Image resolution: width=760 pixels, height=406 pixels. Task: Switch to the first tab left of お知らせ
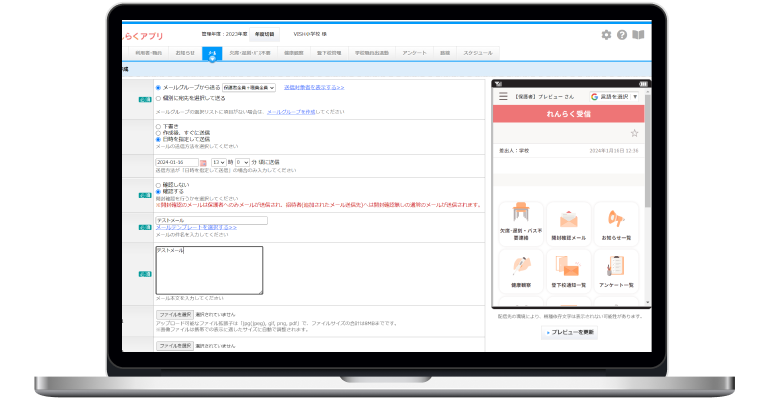(148, 53)
